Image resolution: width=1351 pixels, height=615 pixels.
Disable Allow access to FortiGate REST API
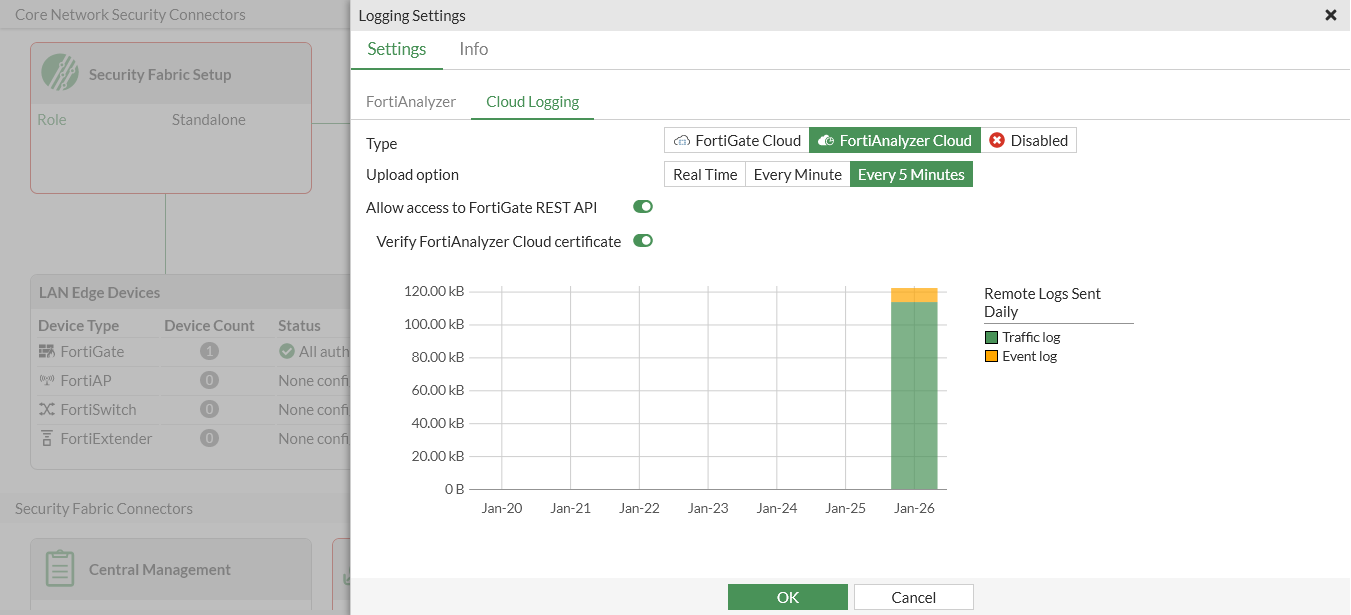642,207
